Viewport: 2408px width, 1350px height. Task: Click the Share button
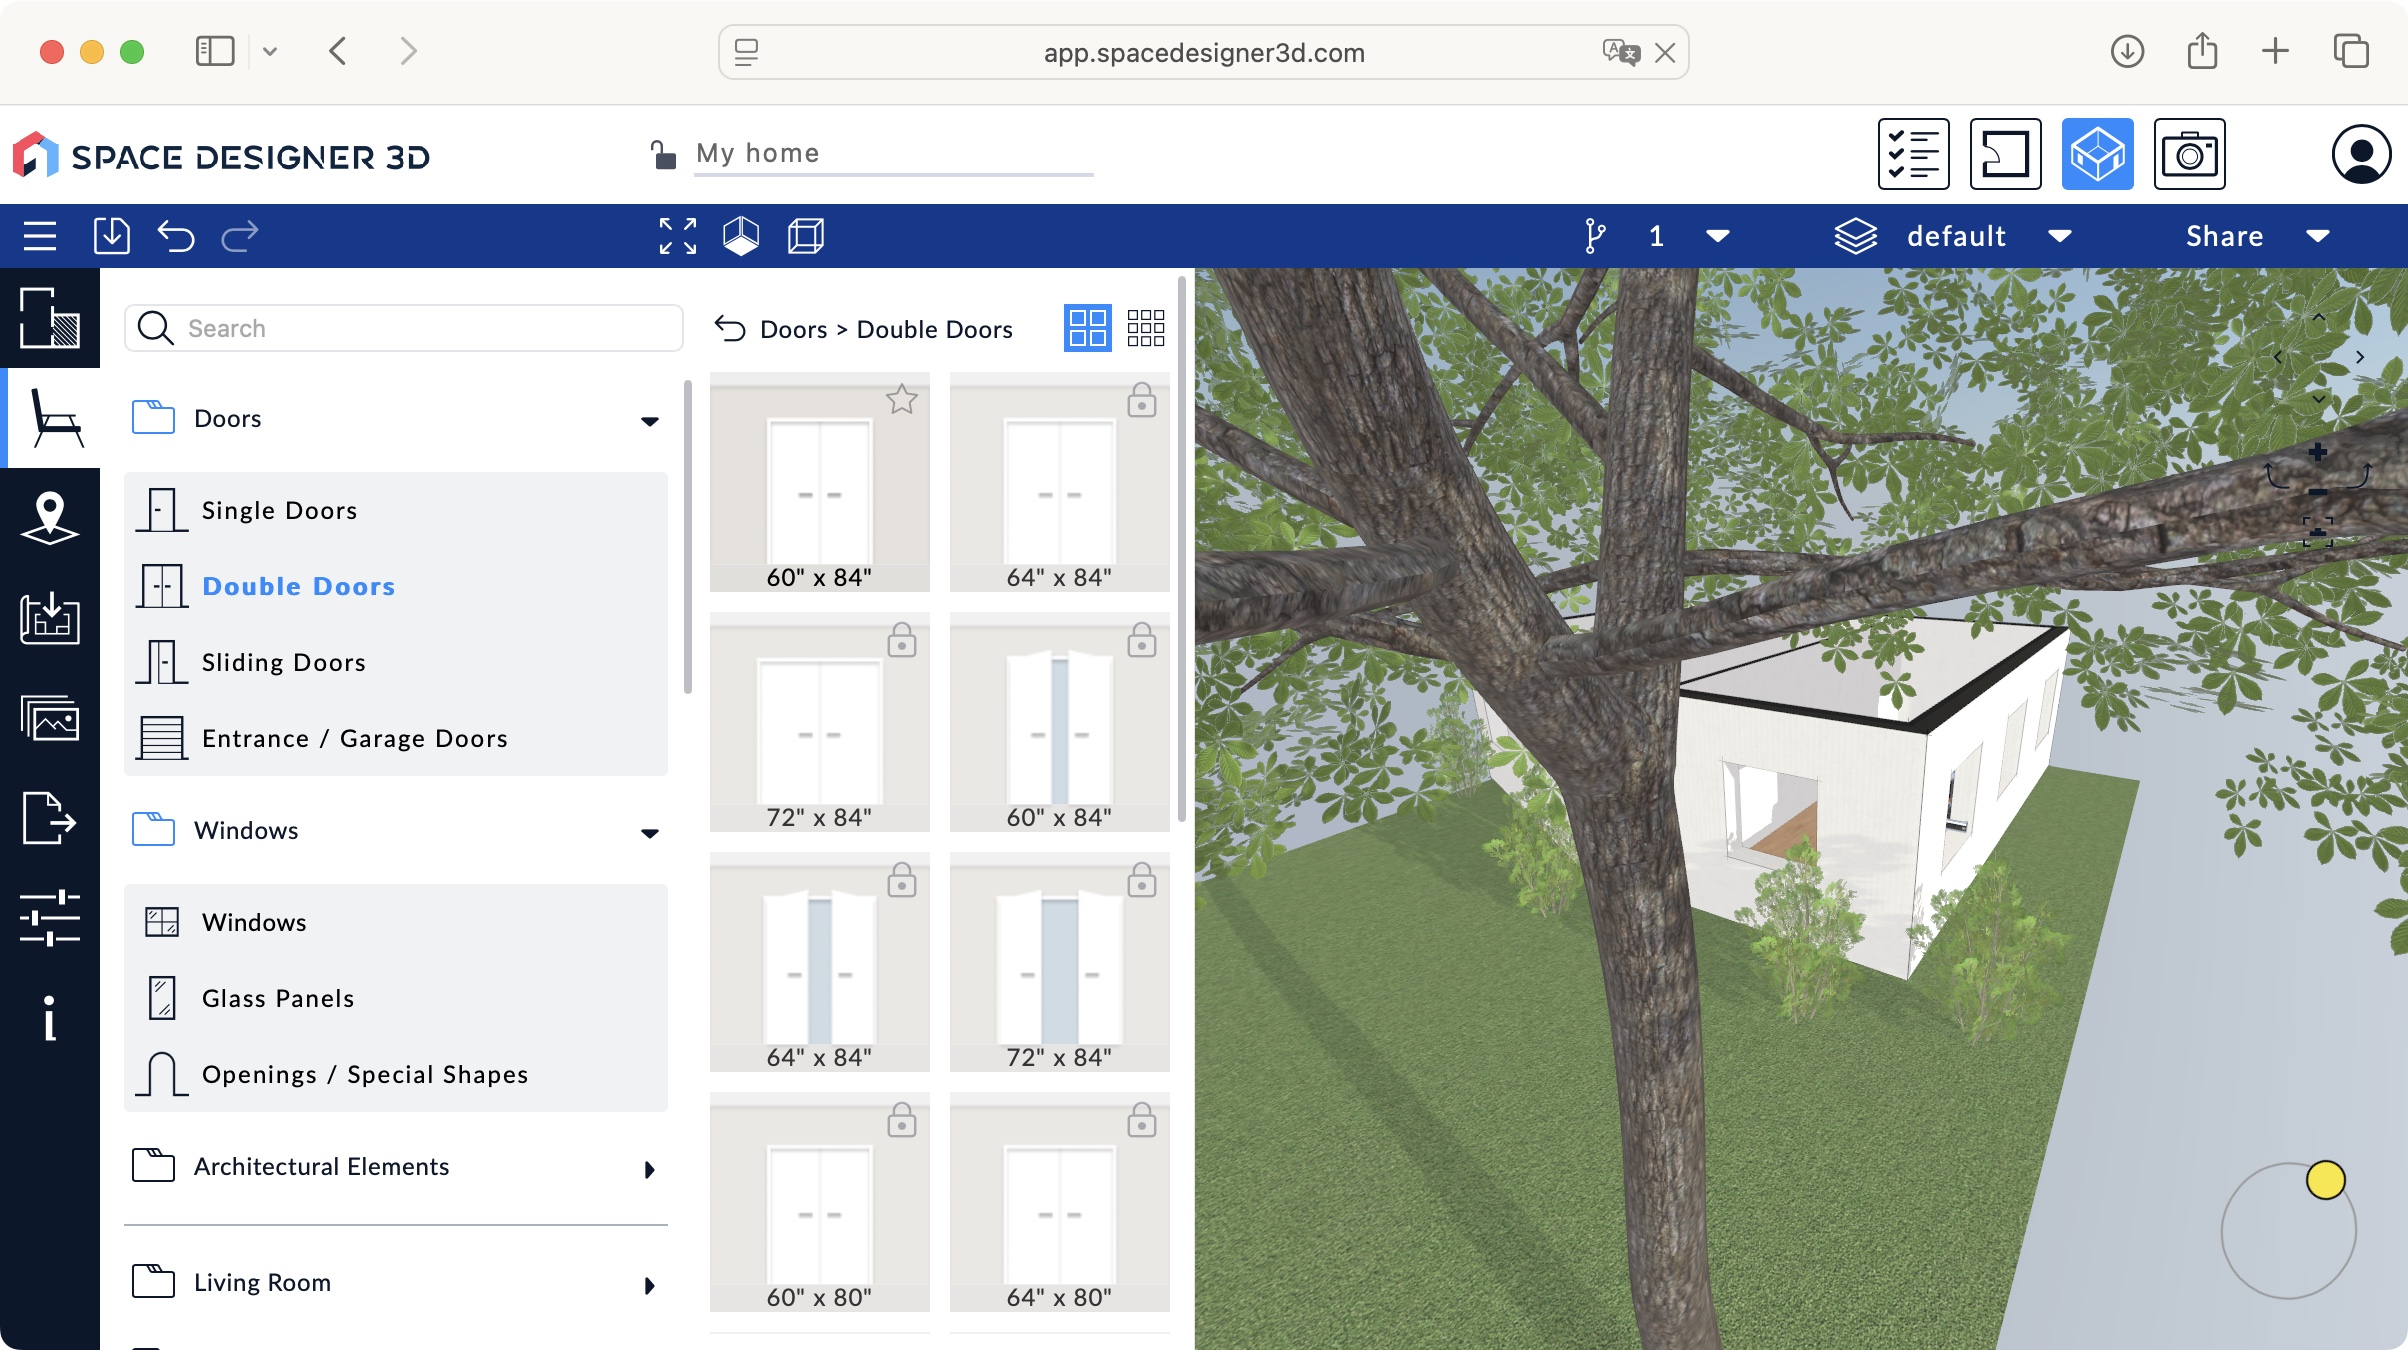tap(2224, 236)
